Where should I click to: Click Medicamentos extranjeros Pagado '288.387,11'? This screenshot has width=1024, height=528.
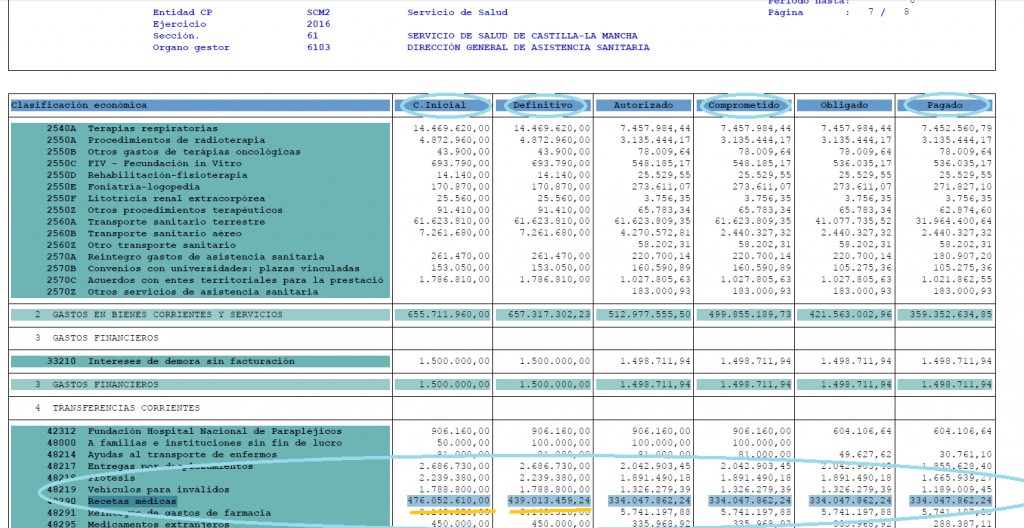[x=962, y=524]
